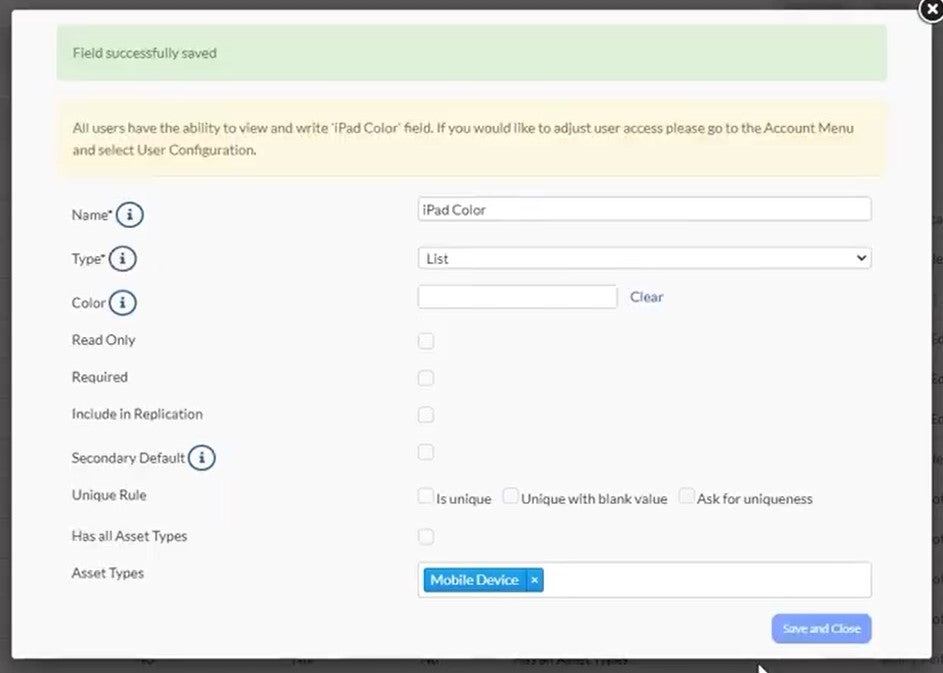Image resolution: width=943 pixels, height=673 pixels.
Task: Enable the Is unique checkbox
Action: click(425, 496)
